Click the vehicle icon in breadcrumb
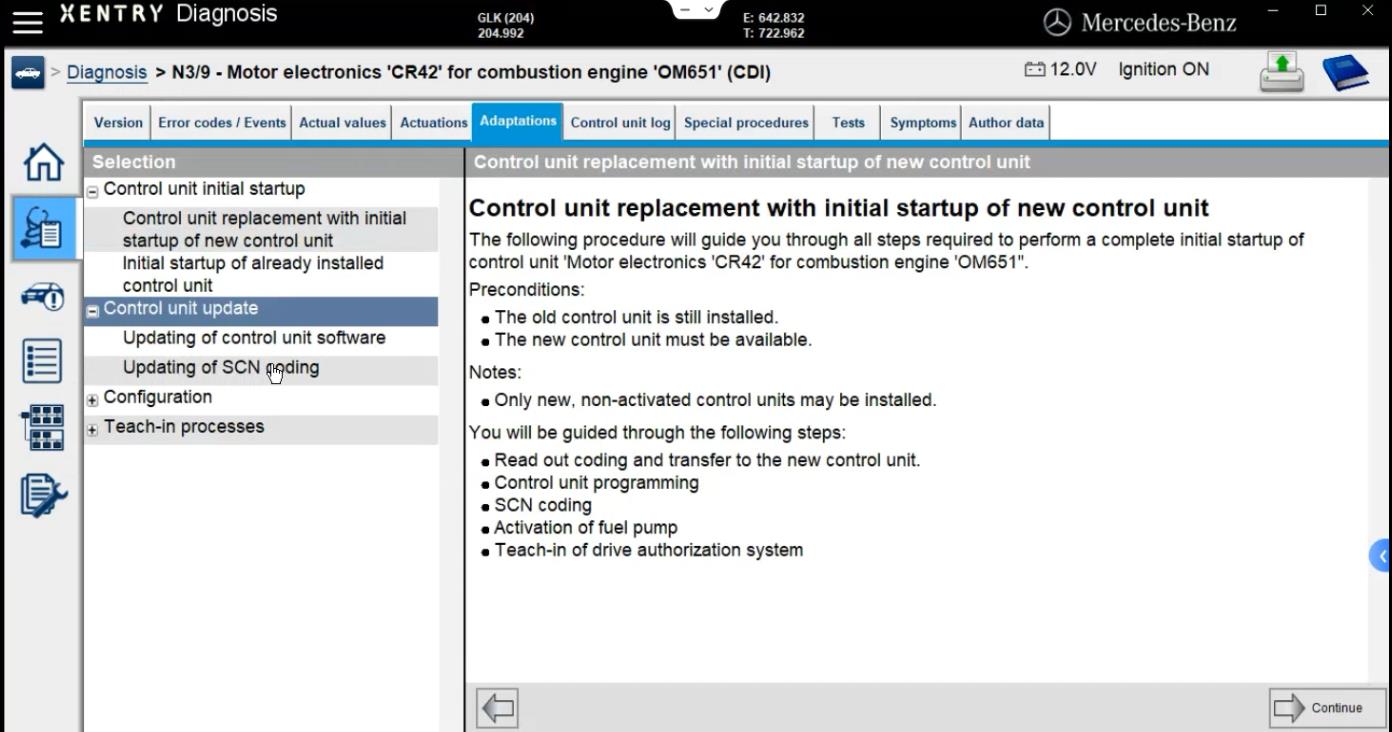The height and width of the screenshot is (732, 1392). point(28,73)
